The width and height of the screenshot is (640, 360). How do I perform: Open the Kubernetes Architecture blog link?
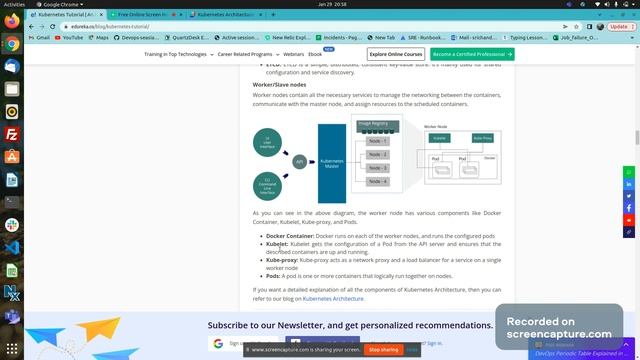[333, 299]
